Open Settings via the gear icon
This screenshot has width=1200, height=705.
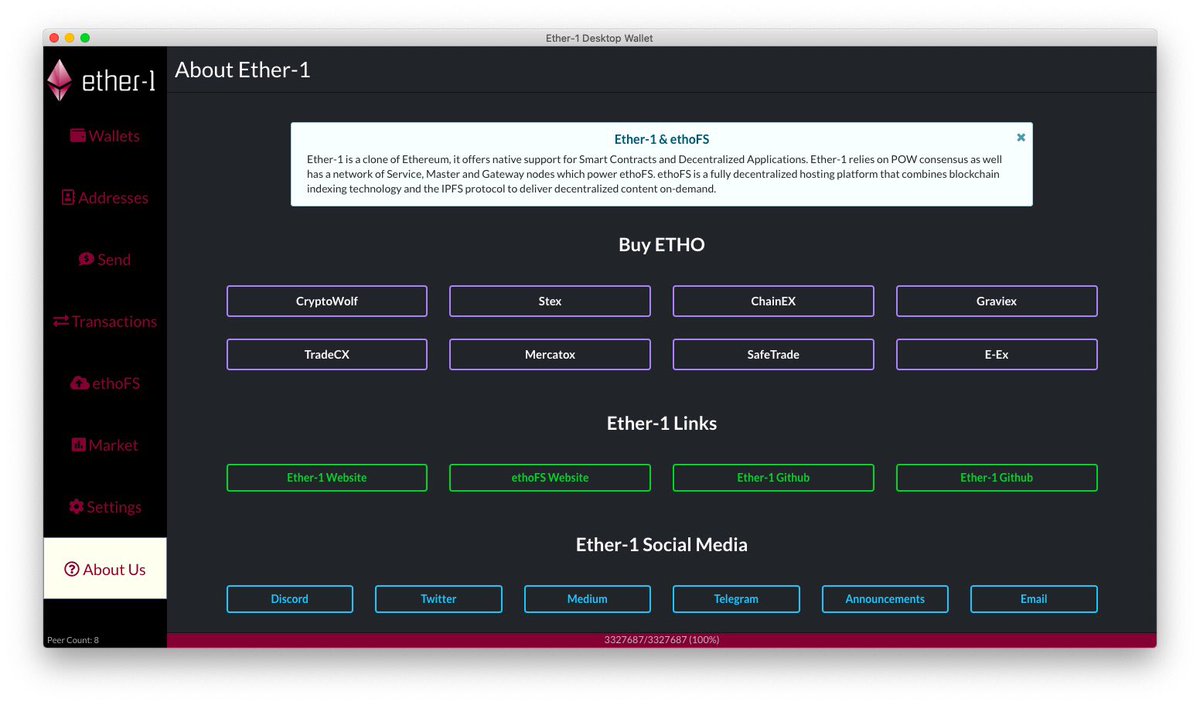click(78, 507)
